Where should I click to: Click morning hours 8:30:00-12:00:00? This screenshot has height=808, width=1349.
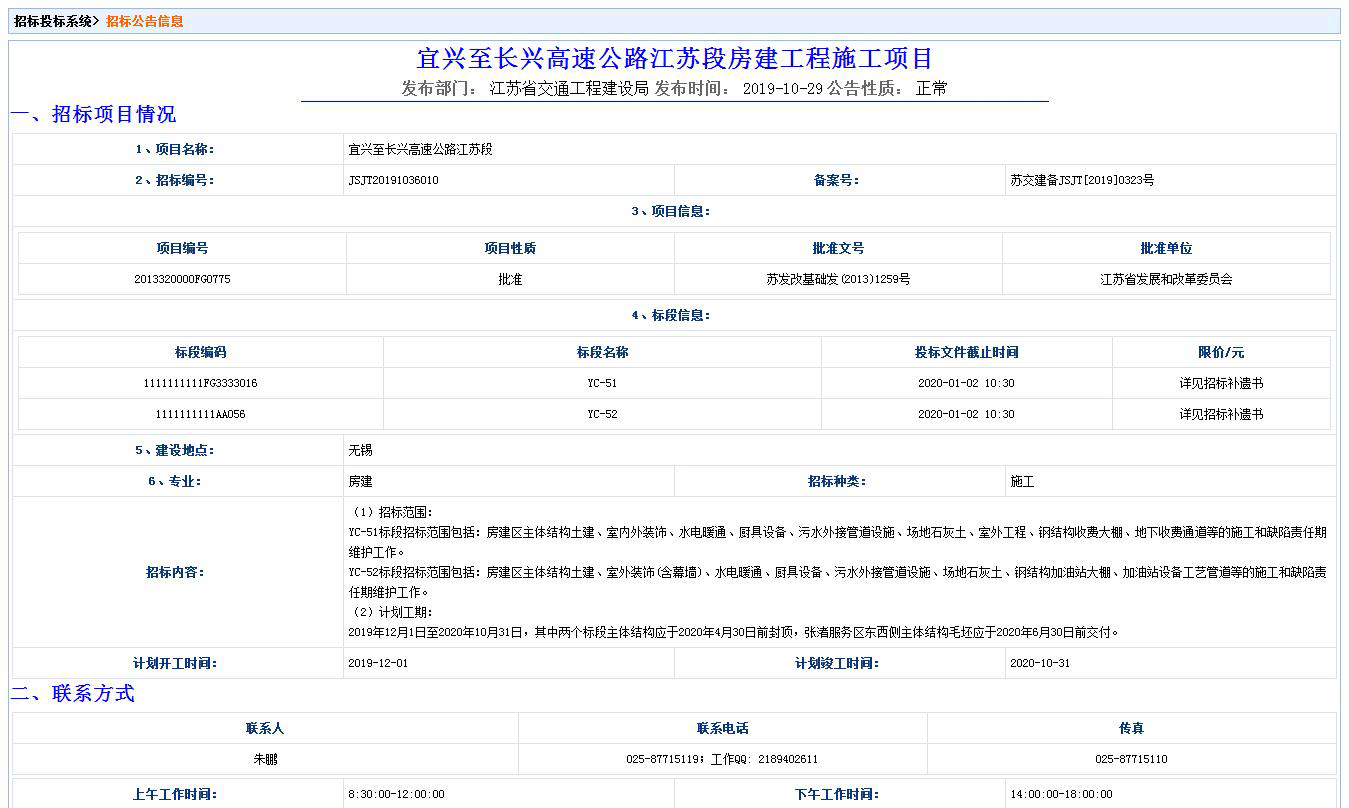click(x=396, y=794)
